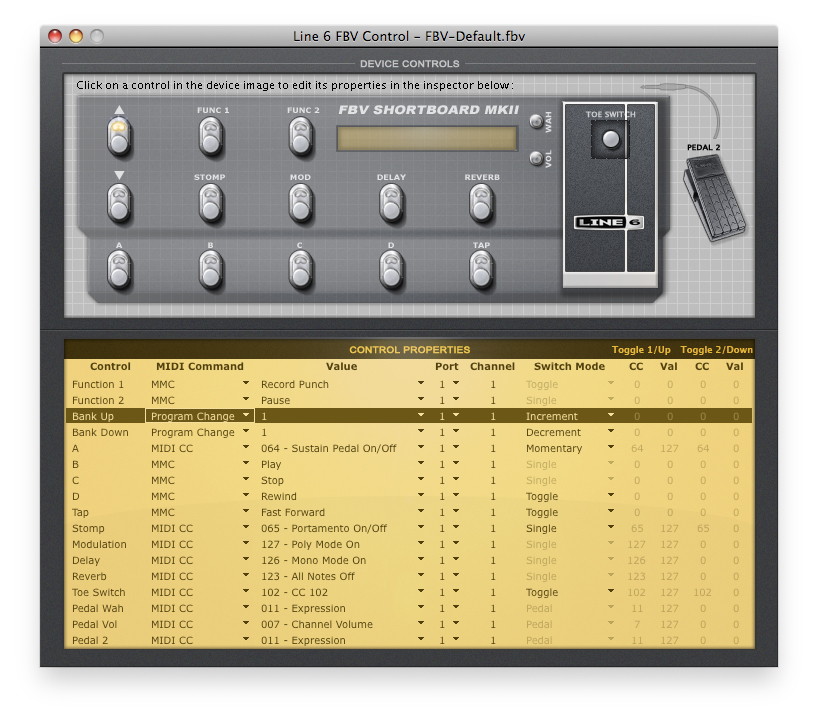
Task: Select the REVERB footswitch
Action: (x=482, y=204)
